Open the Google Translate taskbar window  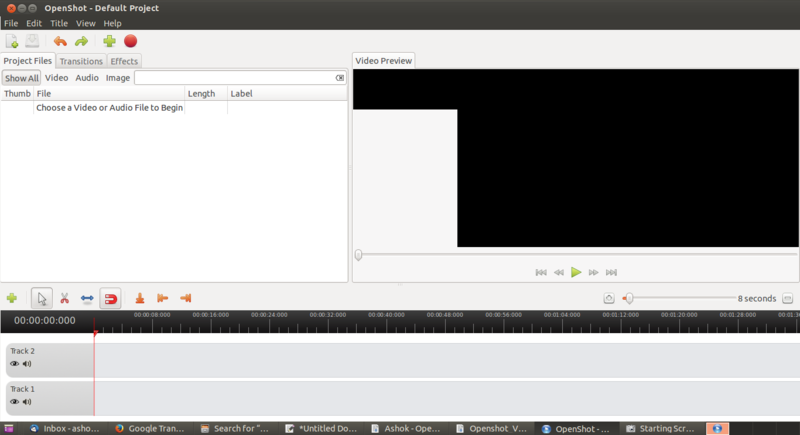click(x=150, y=428)
